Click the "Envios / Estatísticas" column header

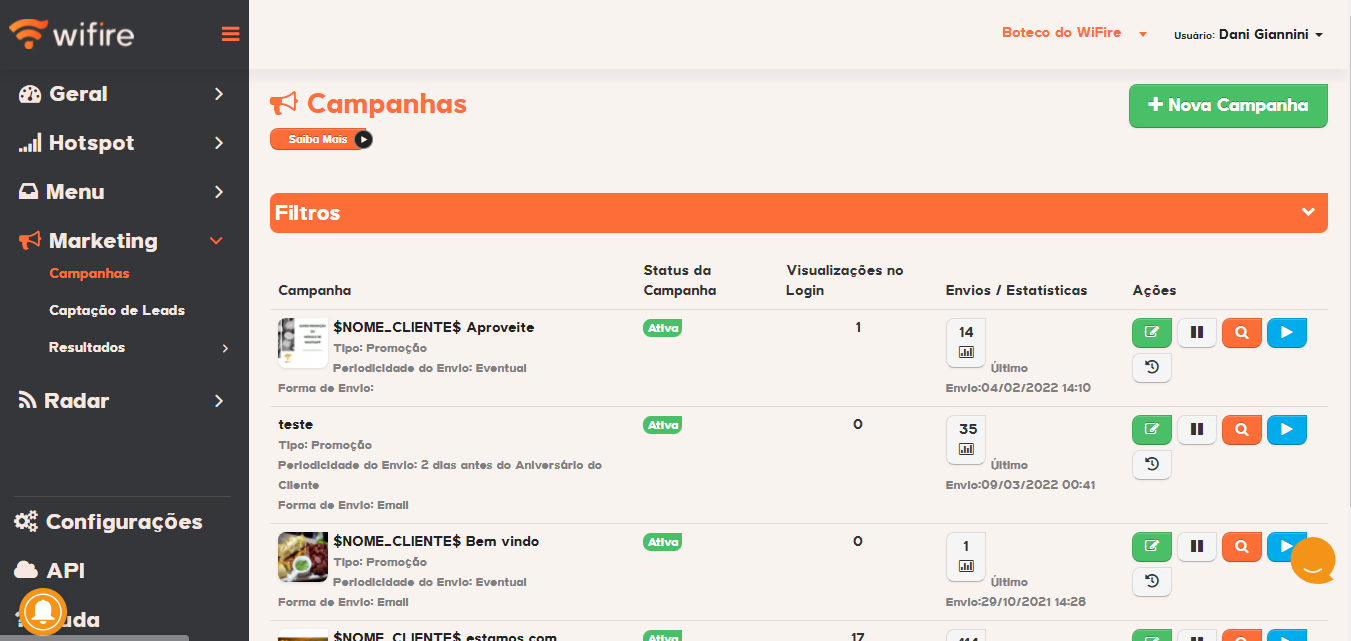[x=1016, y=291]
